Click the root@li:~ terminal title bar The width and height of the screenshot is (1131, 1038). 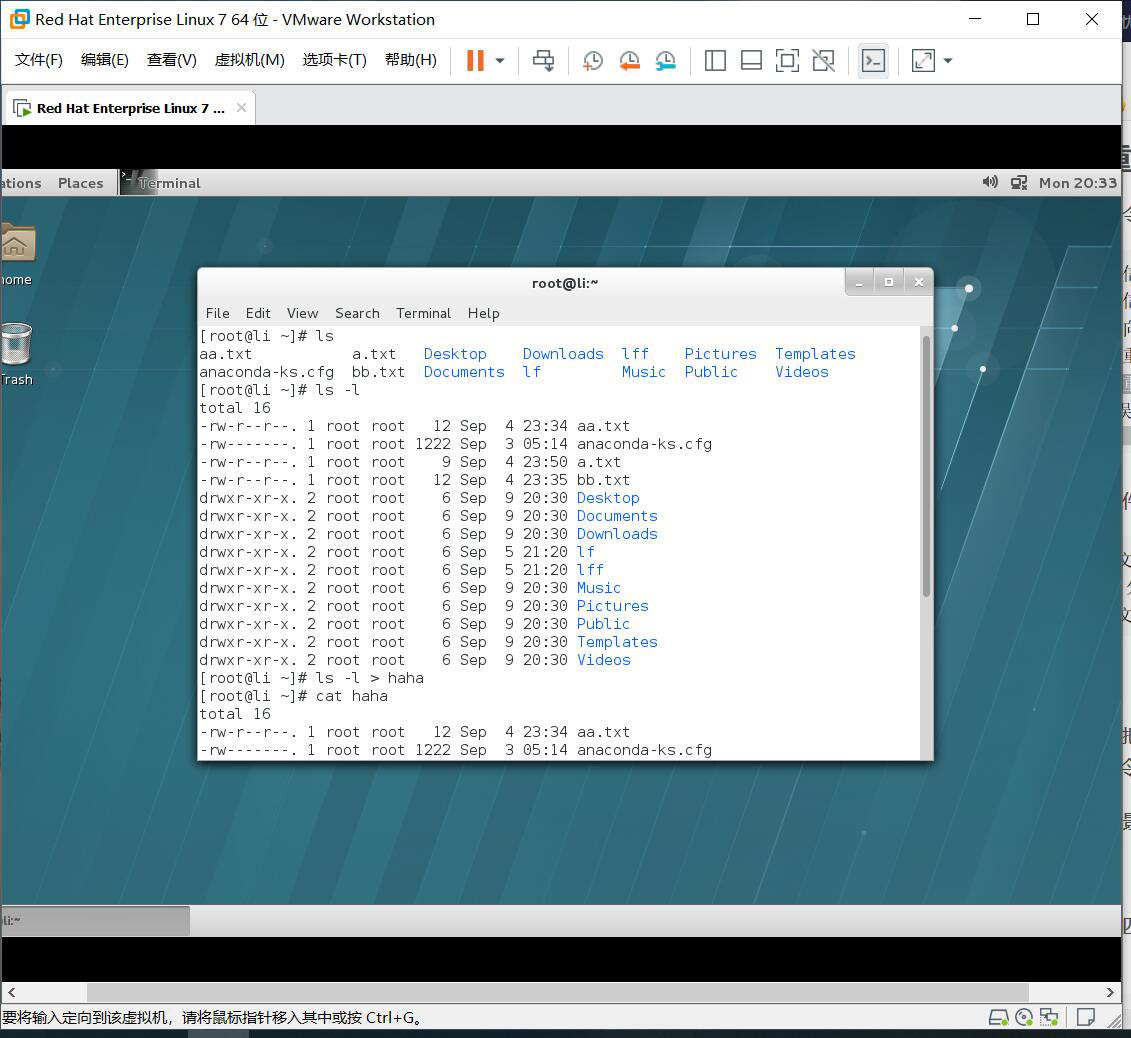pos(565,283)
